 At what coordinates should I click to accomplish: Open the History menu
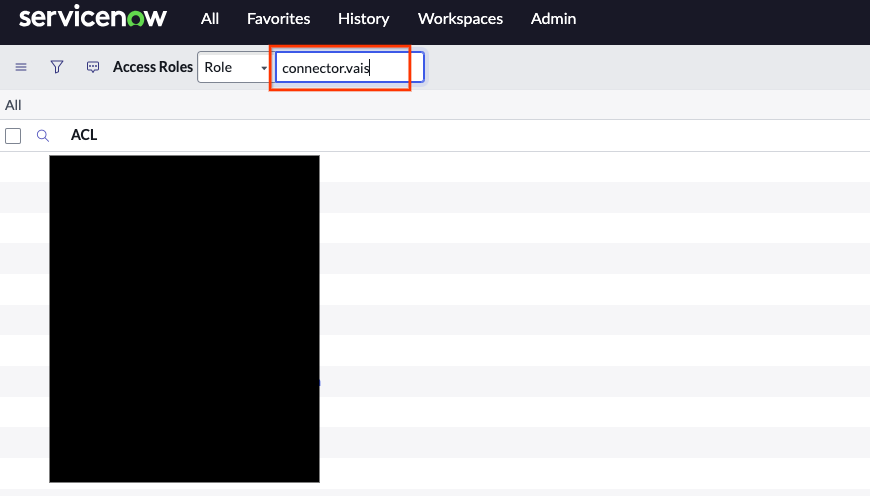coord(364,19)
